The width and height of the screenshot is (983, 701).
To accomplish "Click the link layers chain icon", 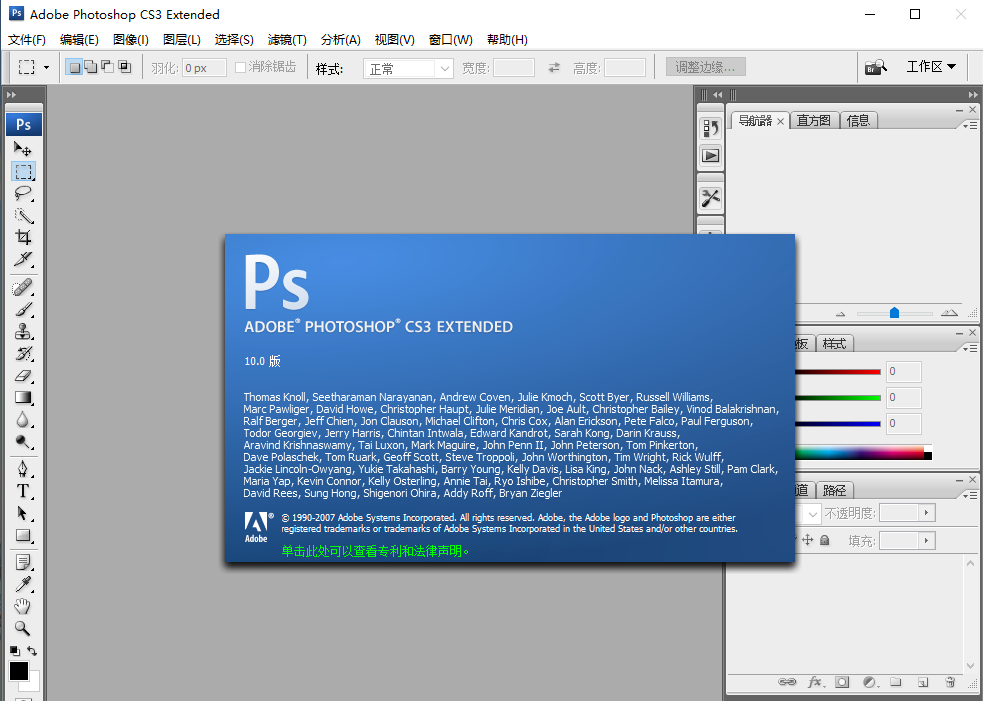I will (x=787, y=682).
